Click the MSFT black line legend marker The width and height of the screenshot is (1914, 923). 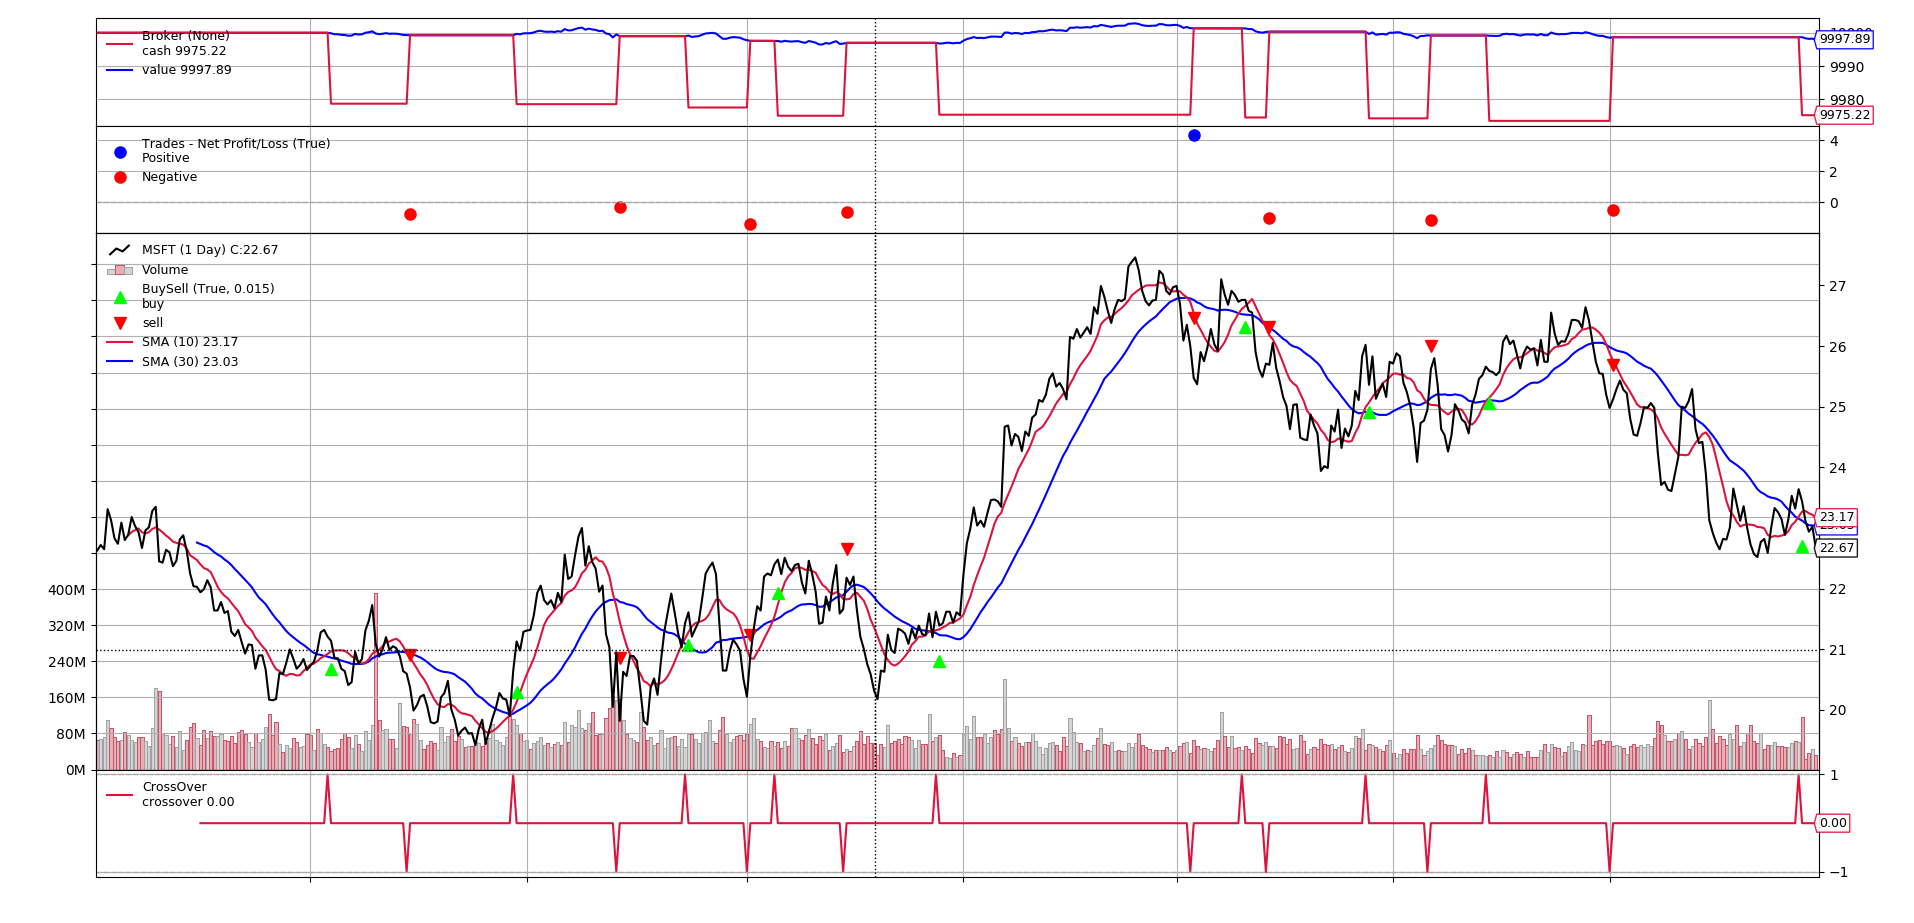120,250
